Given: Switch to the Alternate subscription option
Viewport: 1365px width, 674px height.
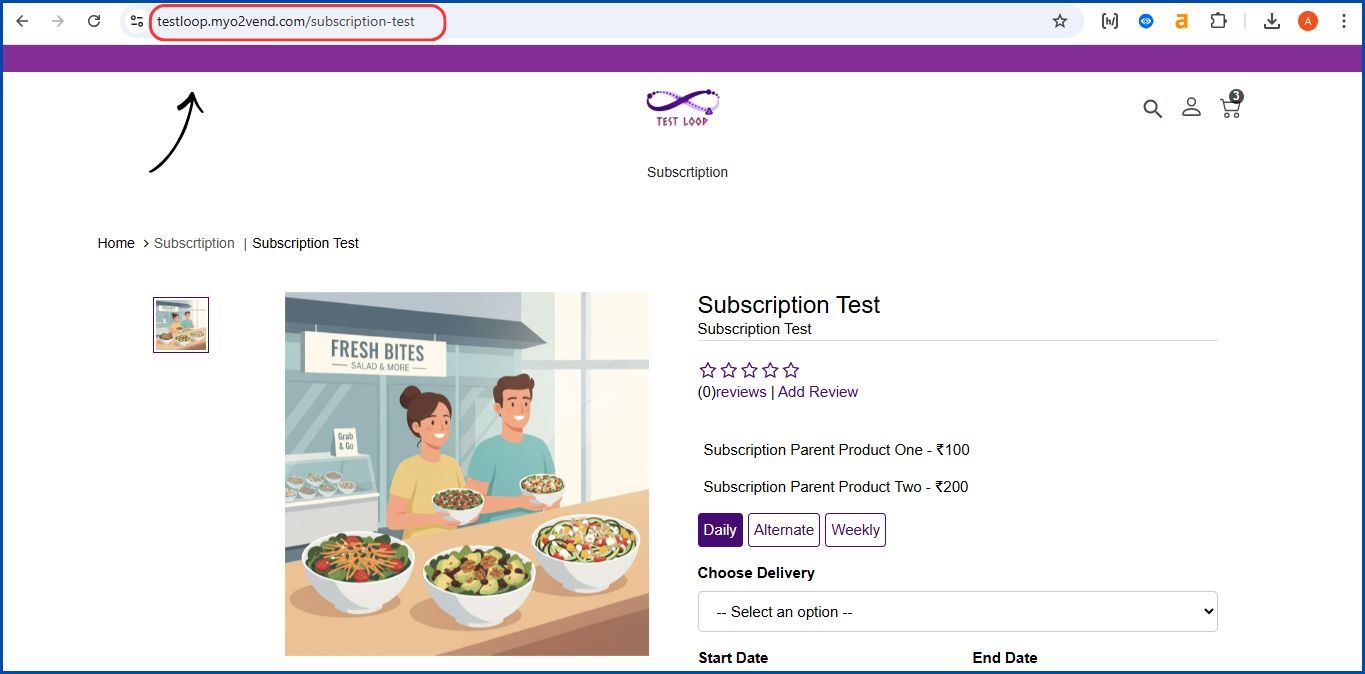Looking at the screenshot, I should (783, 529).
